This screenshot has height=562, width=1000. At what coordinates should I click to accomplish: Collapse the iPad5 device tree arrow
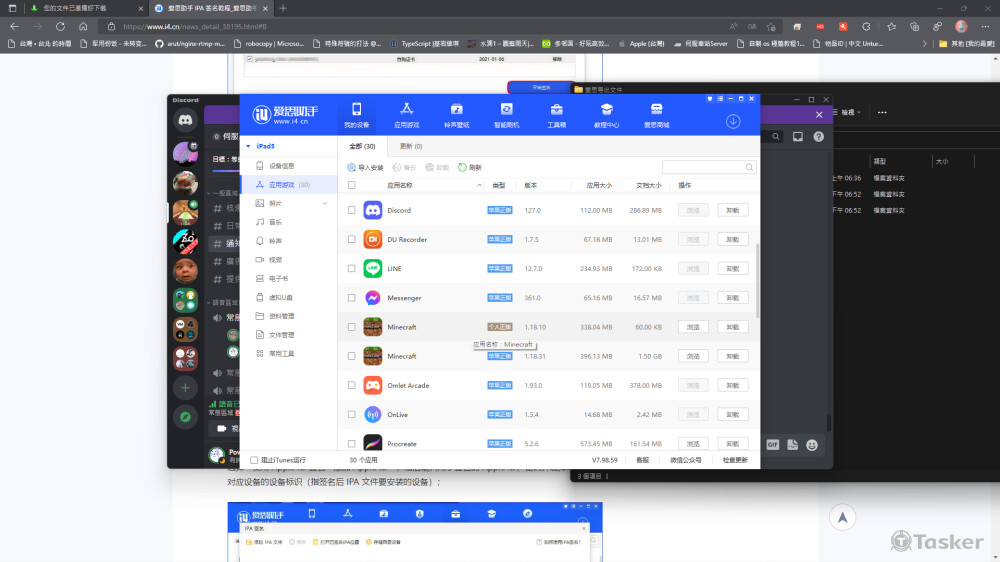click(248, 146)
